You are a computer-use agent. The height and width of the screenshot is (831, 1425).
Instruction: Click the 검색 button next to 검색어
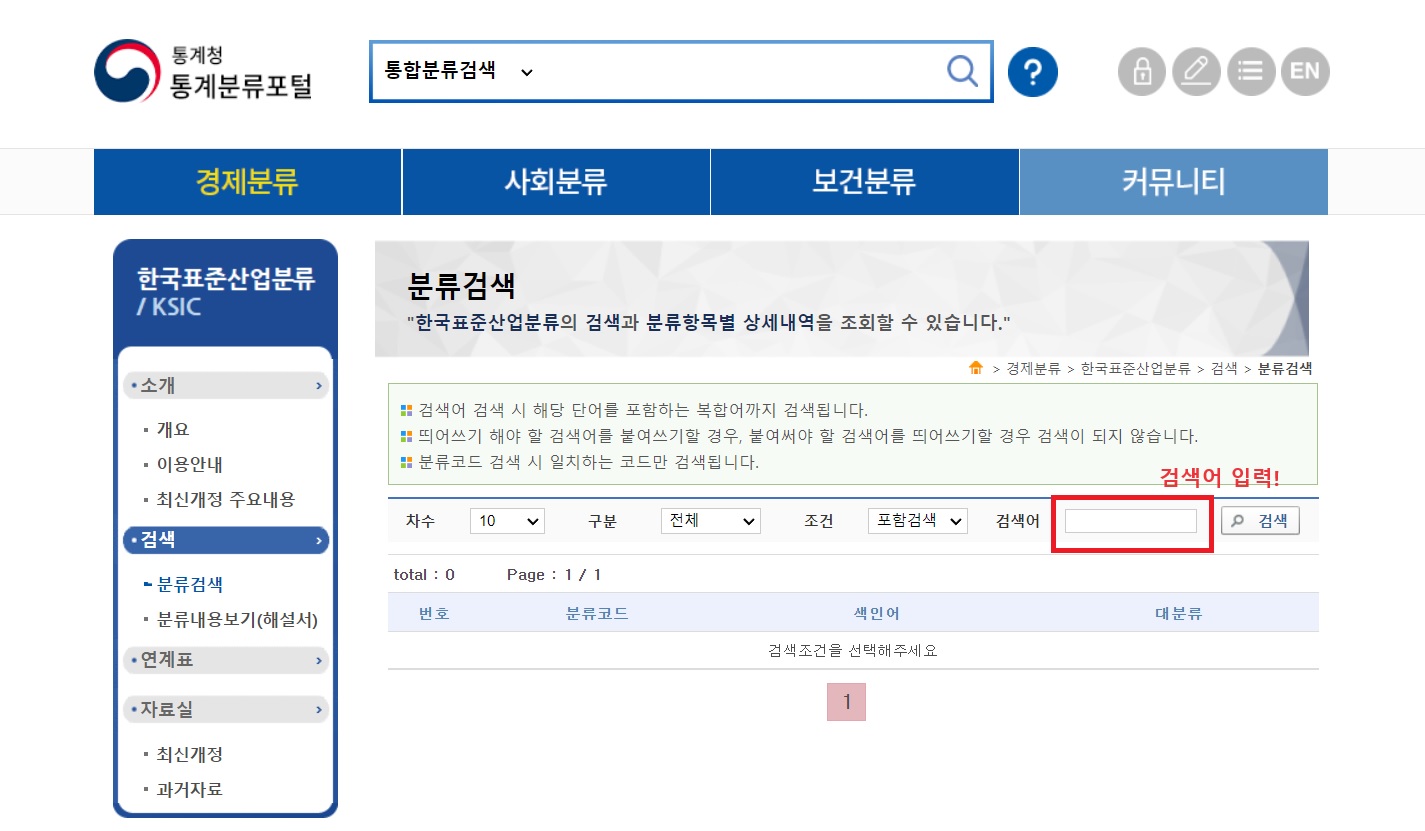tap(1260, 521)
